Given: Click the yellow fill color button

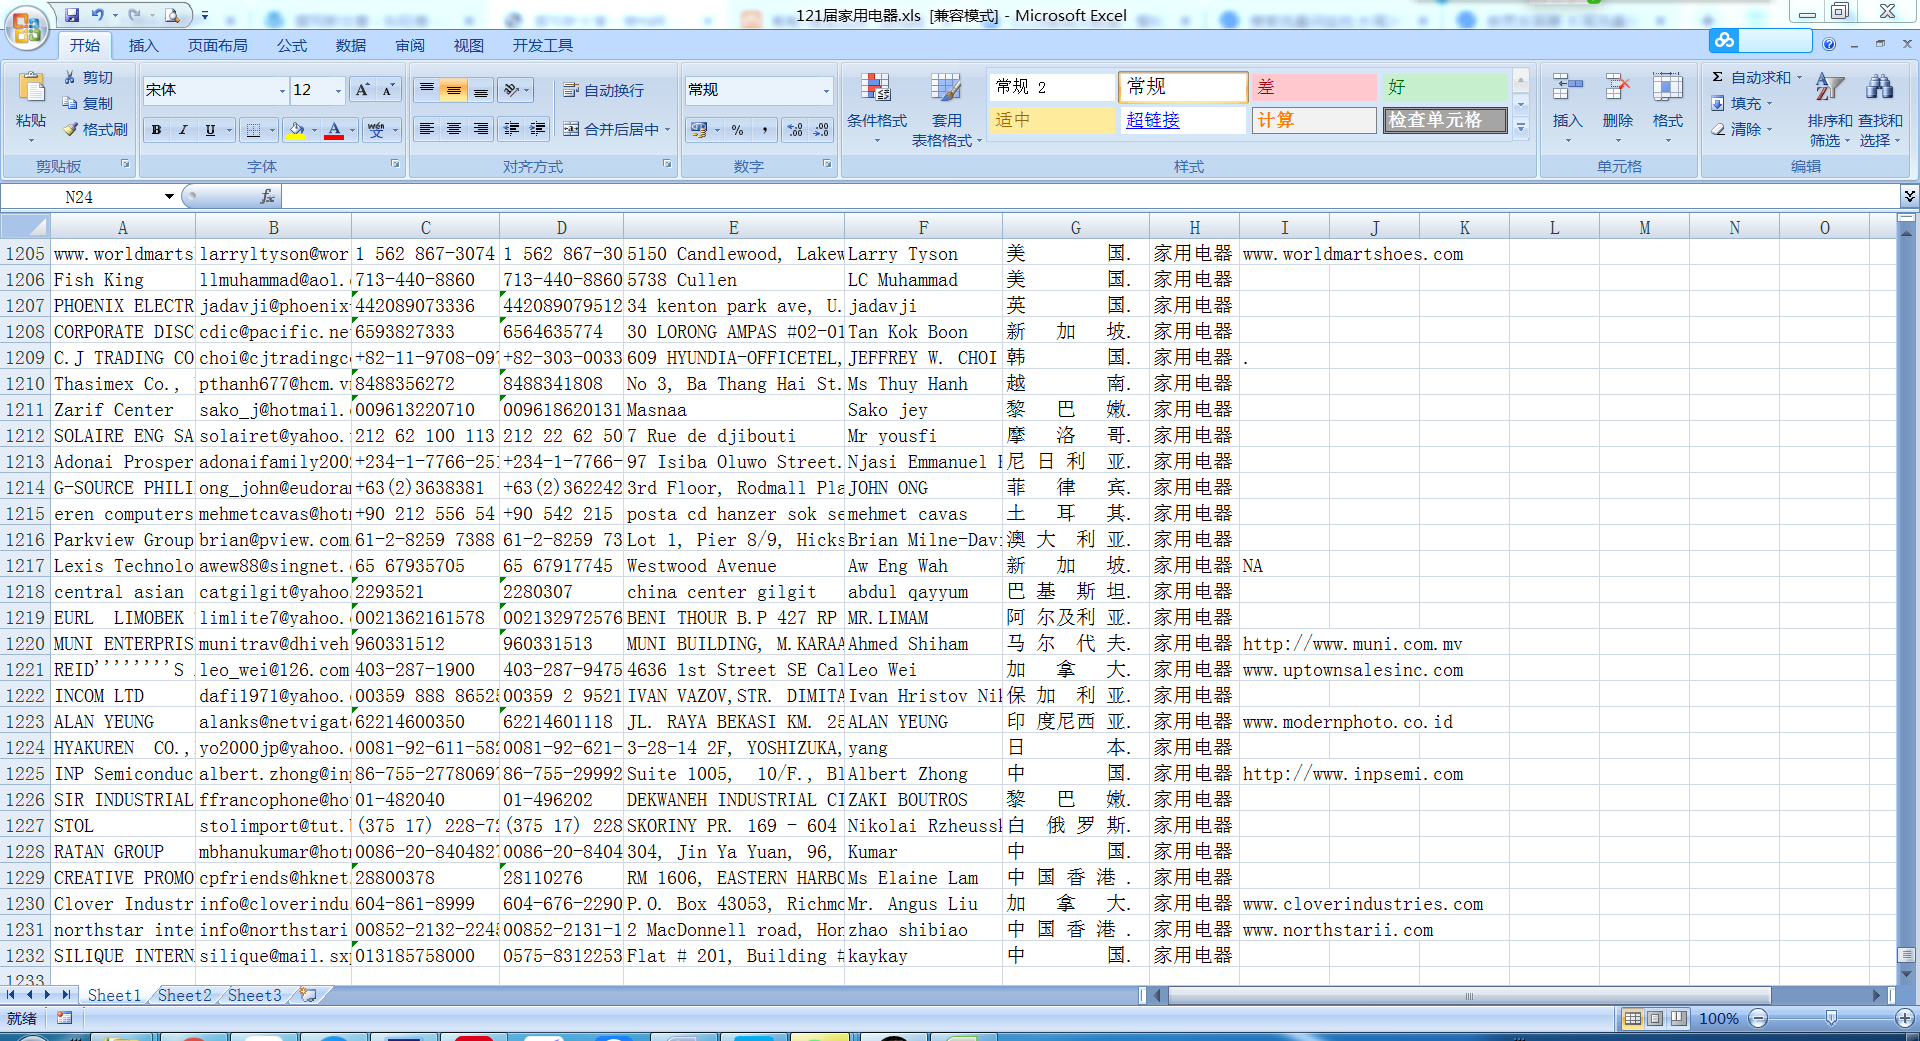Looking at the screenshot, I should (x=296, y=130).
